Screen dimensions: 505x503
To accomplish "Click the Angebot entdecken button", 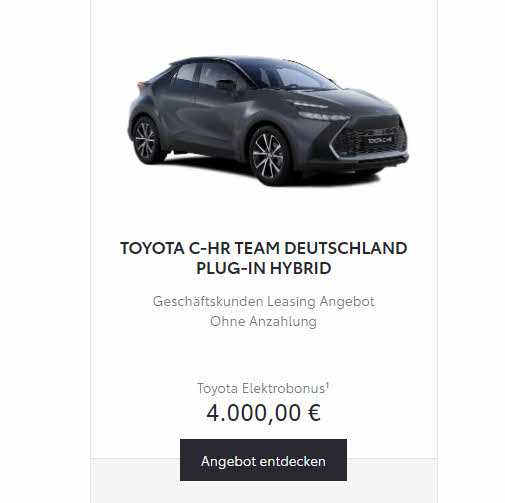I will point(263,460).
